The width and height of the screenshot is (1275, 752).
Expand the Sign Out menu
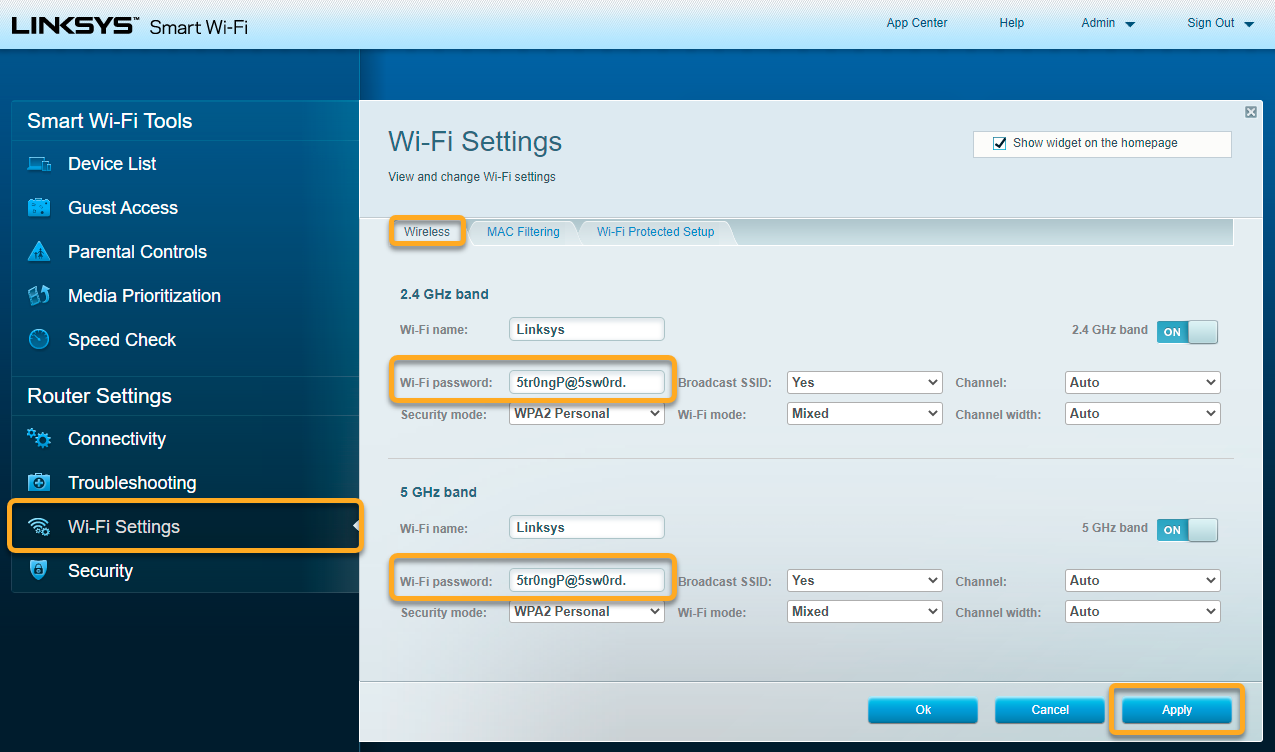pyautogui.click(x=1220, y=23)
